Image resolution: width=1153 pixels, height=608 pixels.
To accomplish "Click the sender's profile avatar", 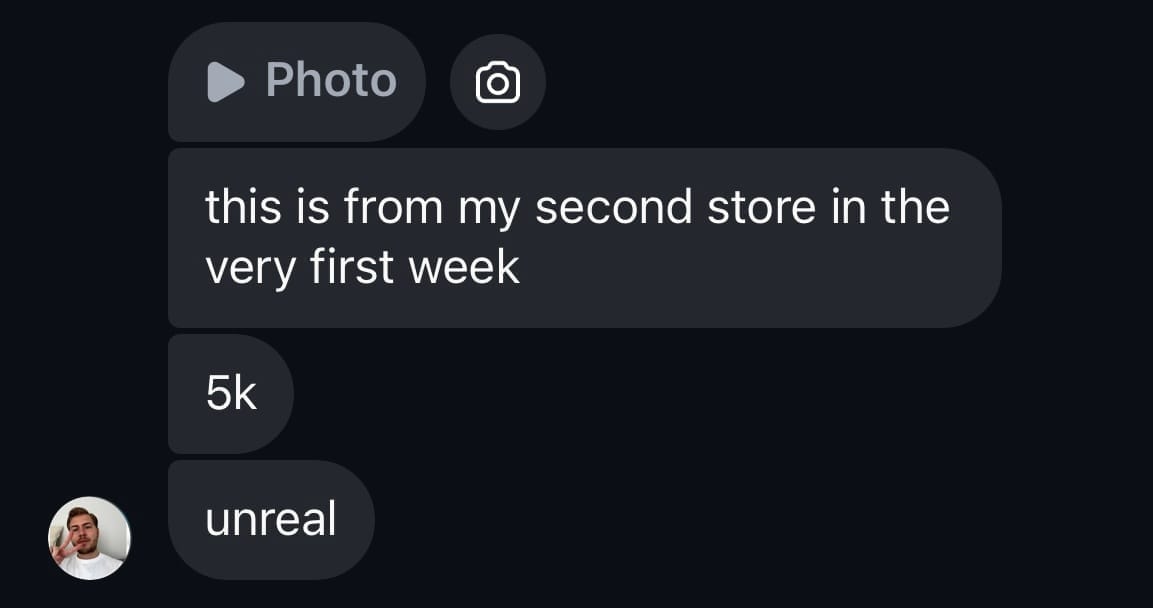I will pyautogui.click(x=89, y=538).
